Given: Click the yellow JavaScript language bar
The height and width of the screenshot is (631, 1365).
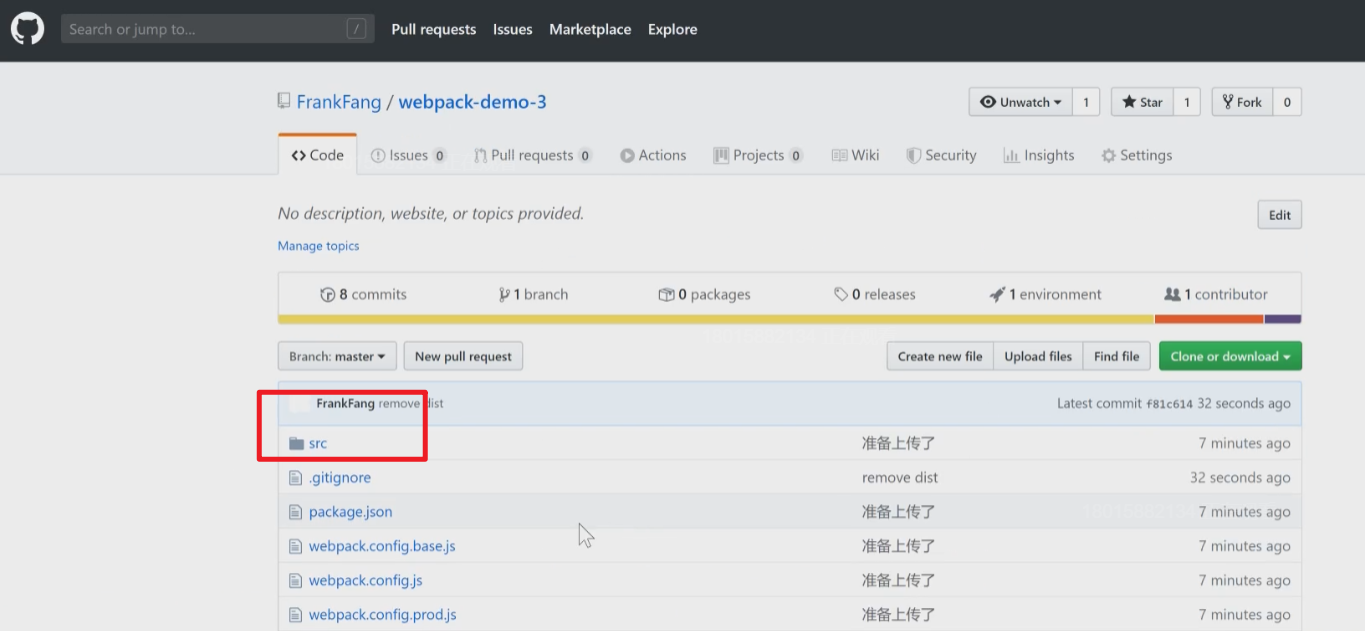Looking at the screenshot, I should [716, 319].
